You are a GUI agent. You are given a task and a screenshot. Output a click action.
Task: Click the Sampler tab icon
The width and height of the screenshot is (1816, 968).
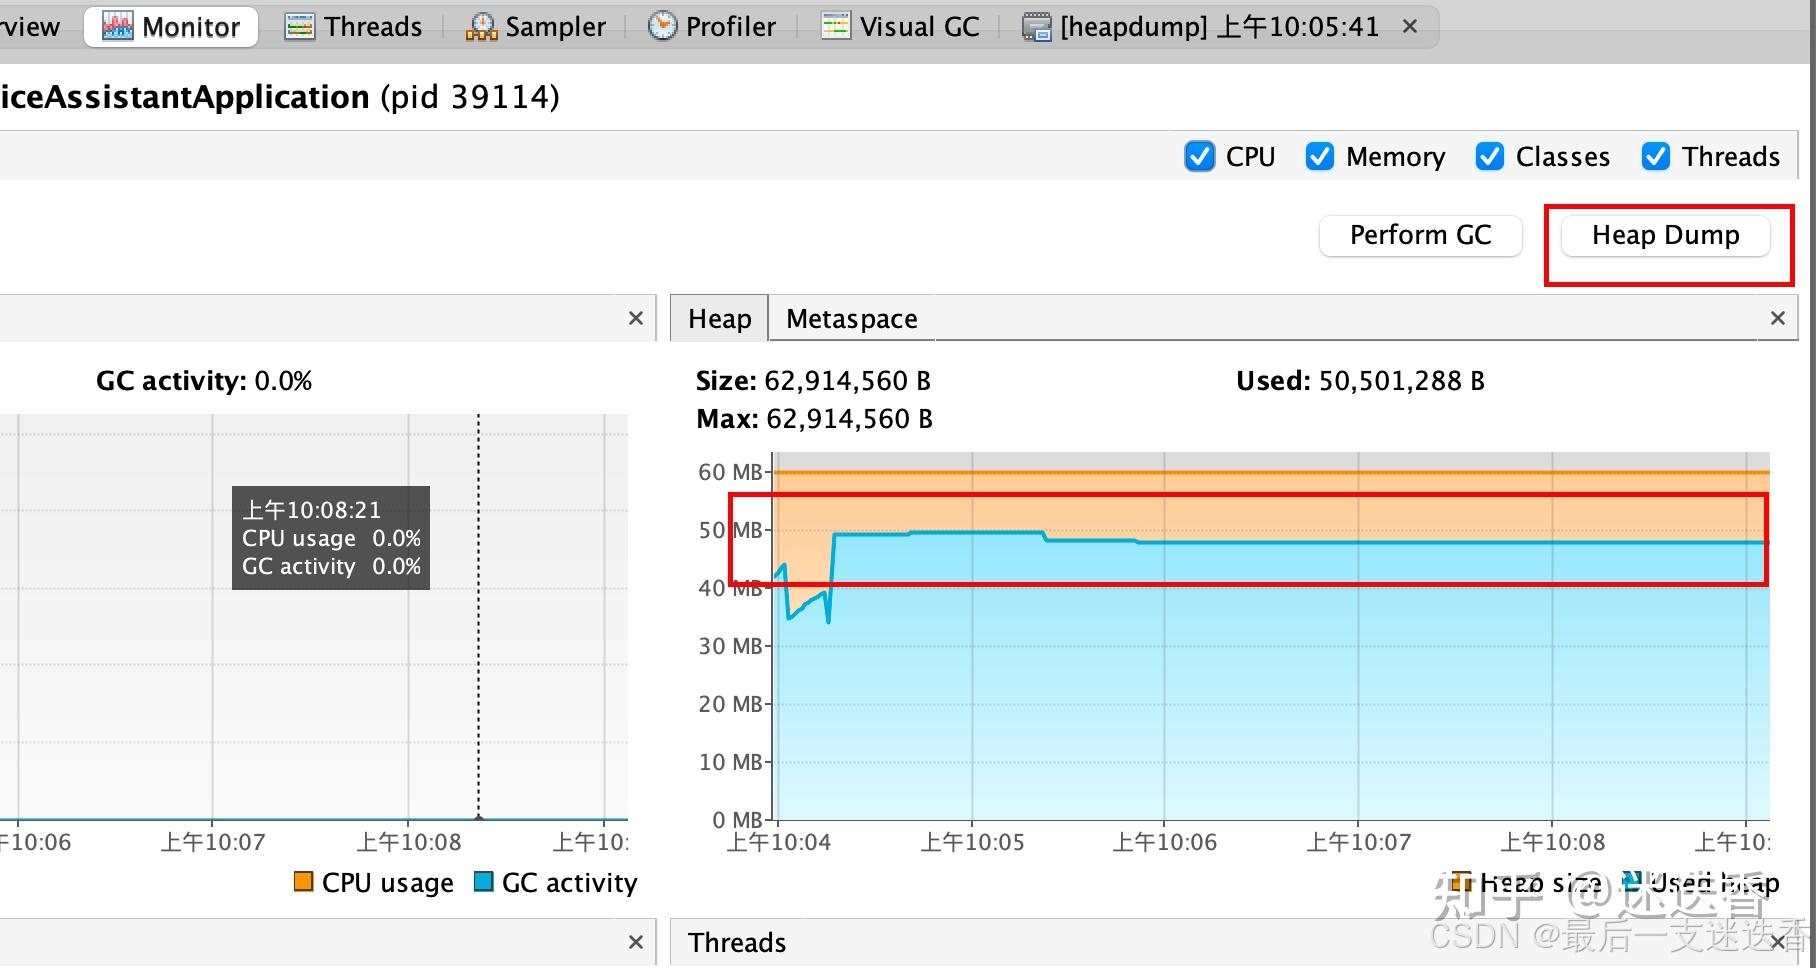coord(481,26)
